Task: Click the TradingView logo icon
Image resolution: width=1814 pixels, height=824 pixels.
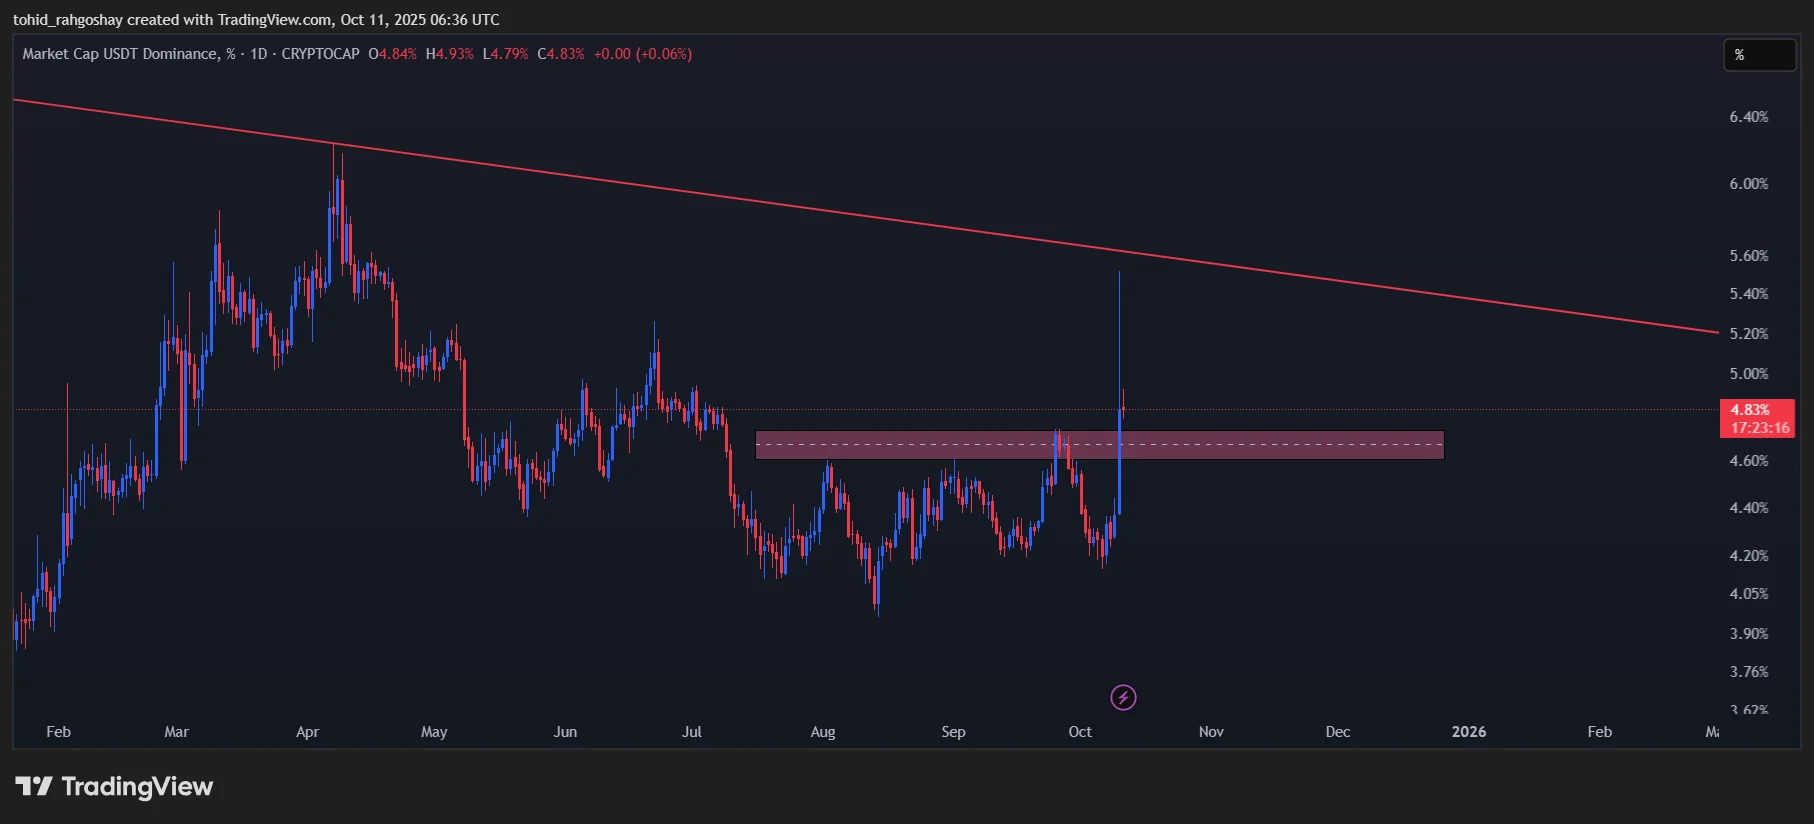Action: pyautogui.click(x=34, y=787)
